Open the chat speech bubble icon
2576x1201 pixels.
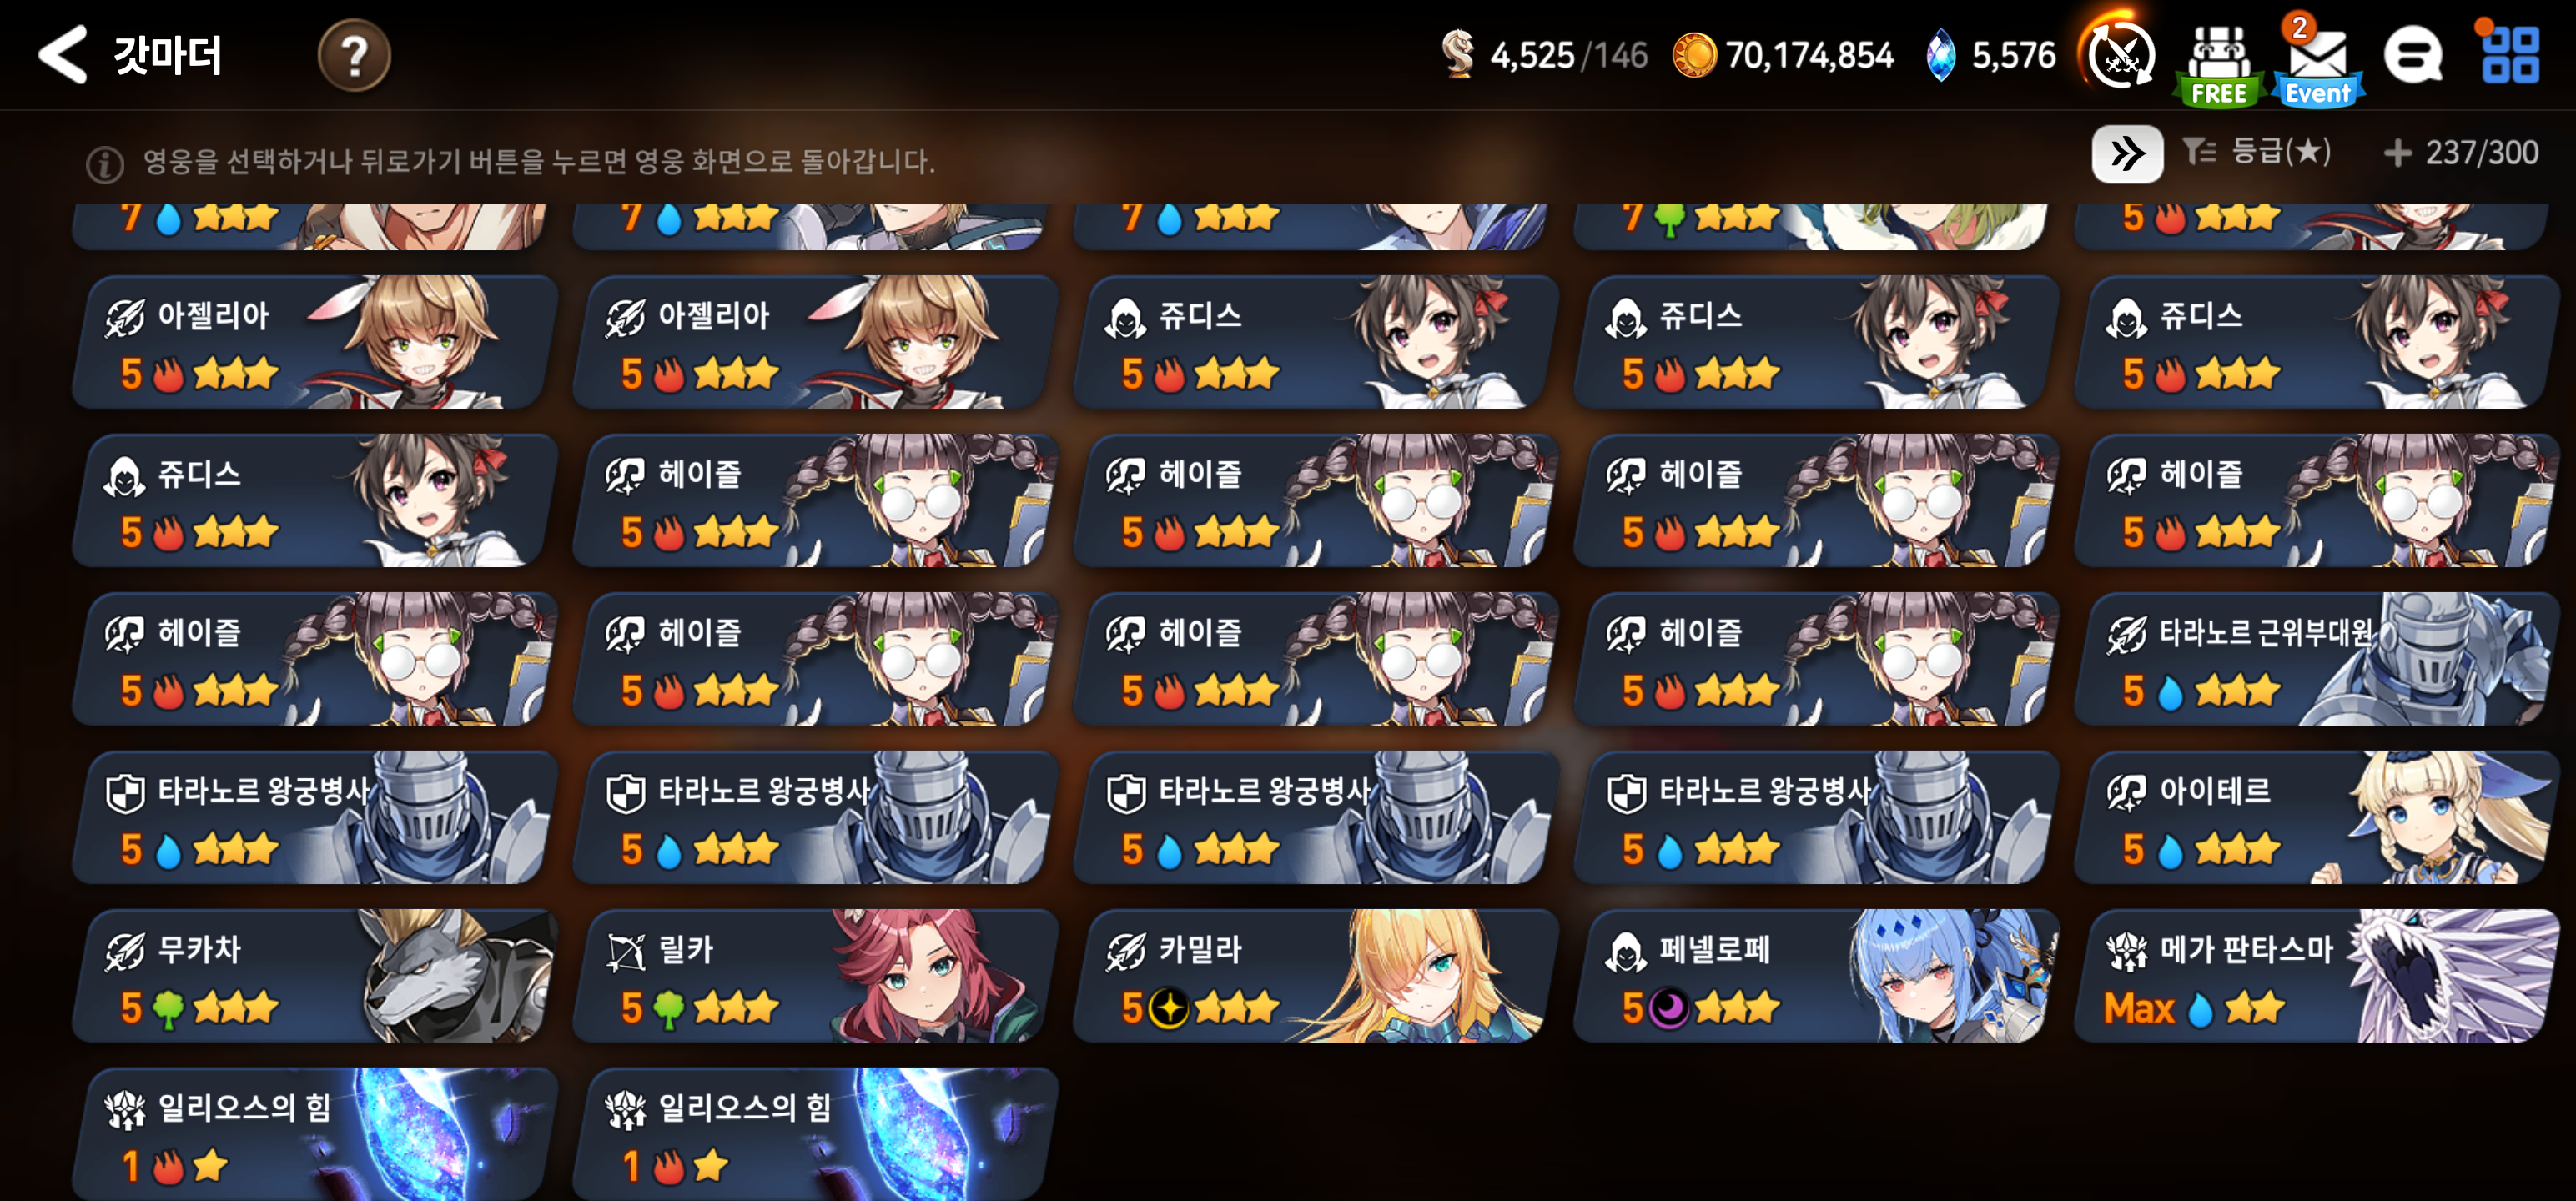coord(2413,56)
